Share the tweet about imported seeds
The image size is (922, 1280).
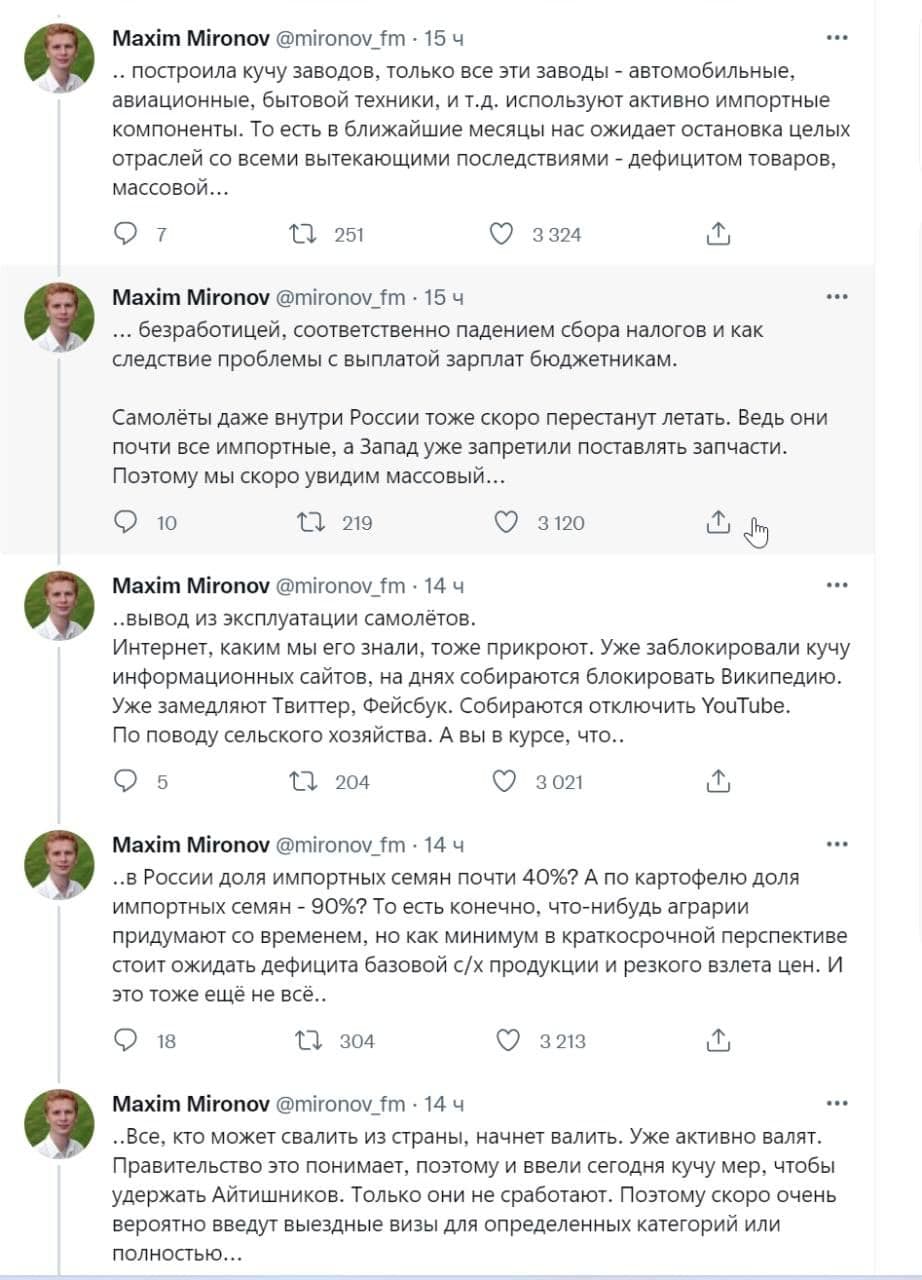click(718, 1040)
